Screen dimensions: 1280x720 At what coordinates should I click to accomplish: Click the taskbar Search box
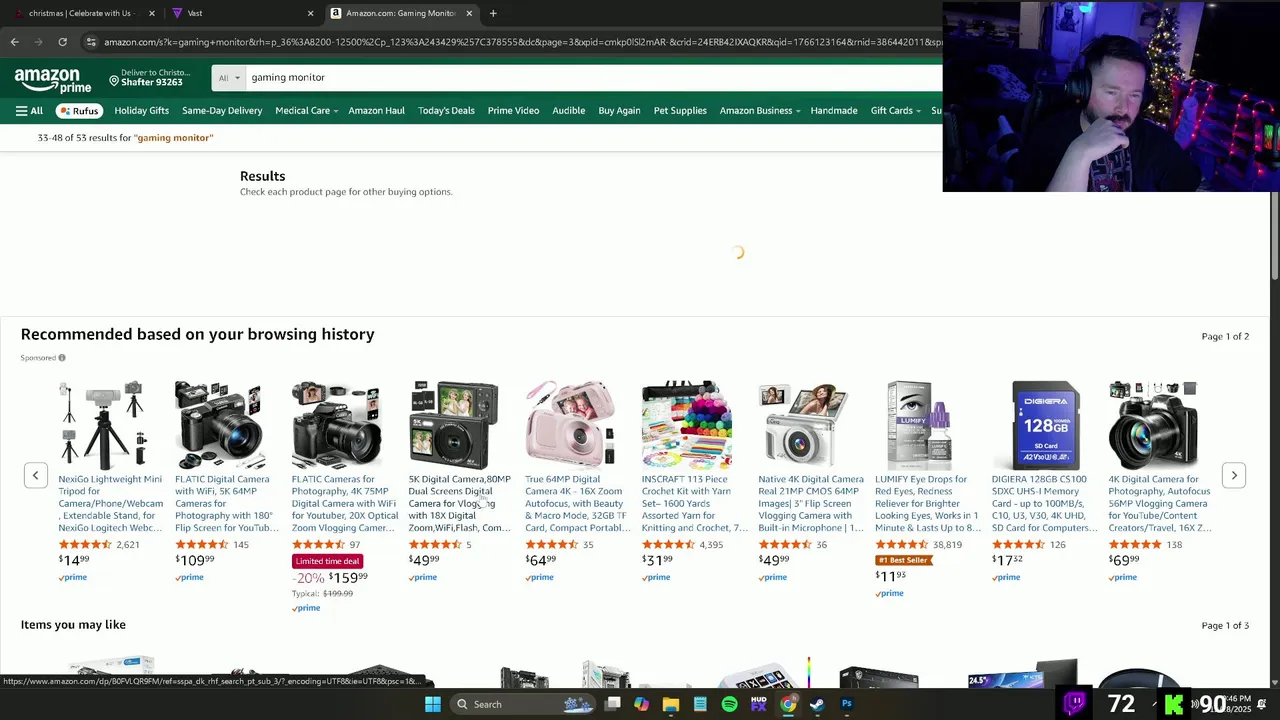[522, 704]
